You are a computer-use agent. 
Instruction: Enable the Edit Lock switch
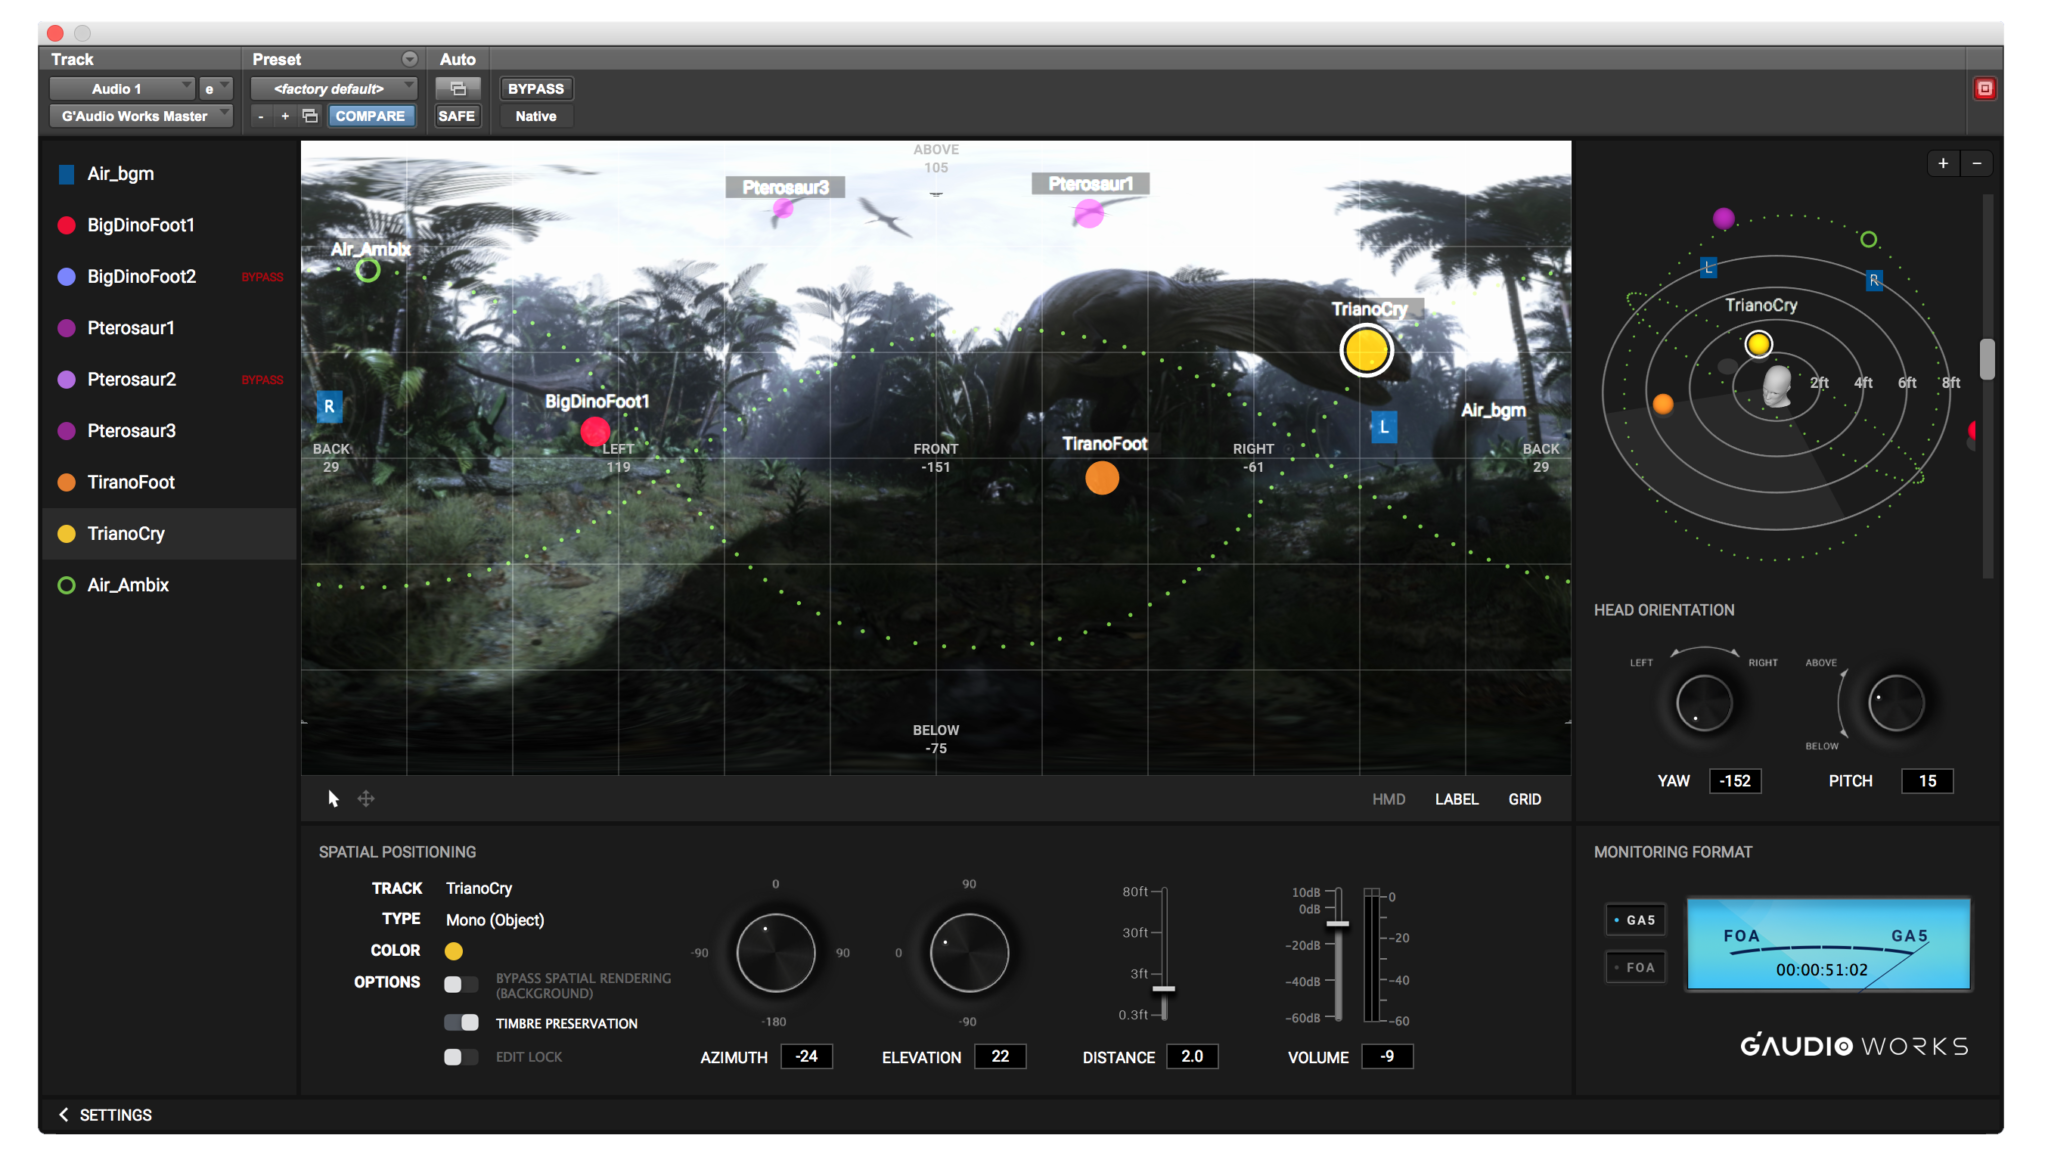click(460, 1057)
